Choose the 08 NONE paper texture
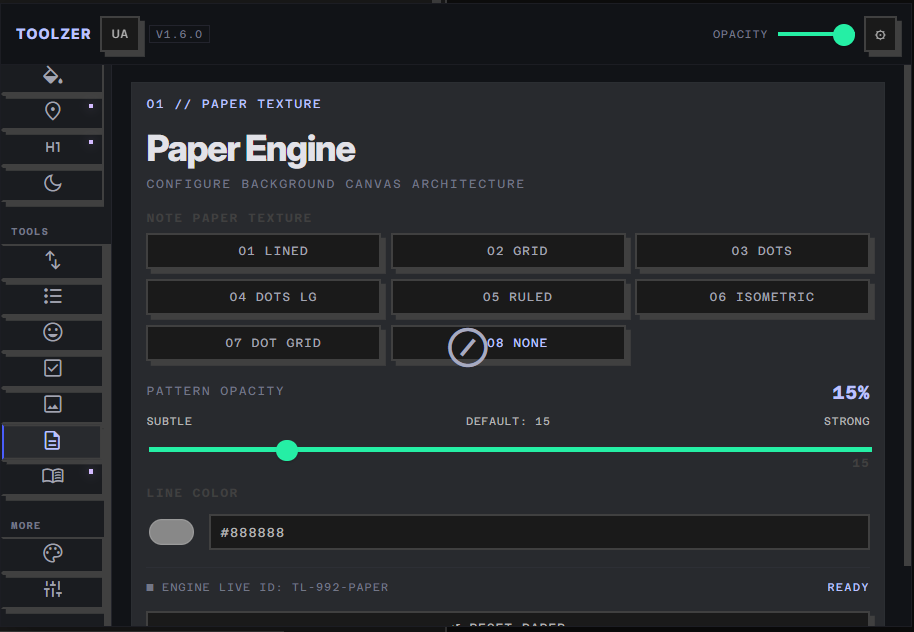The height and width of the screenshot is (632, 914). (x=508, y=343)
